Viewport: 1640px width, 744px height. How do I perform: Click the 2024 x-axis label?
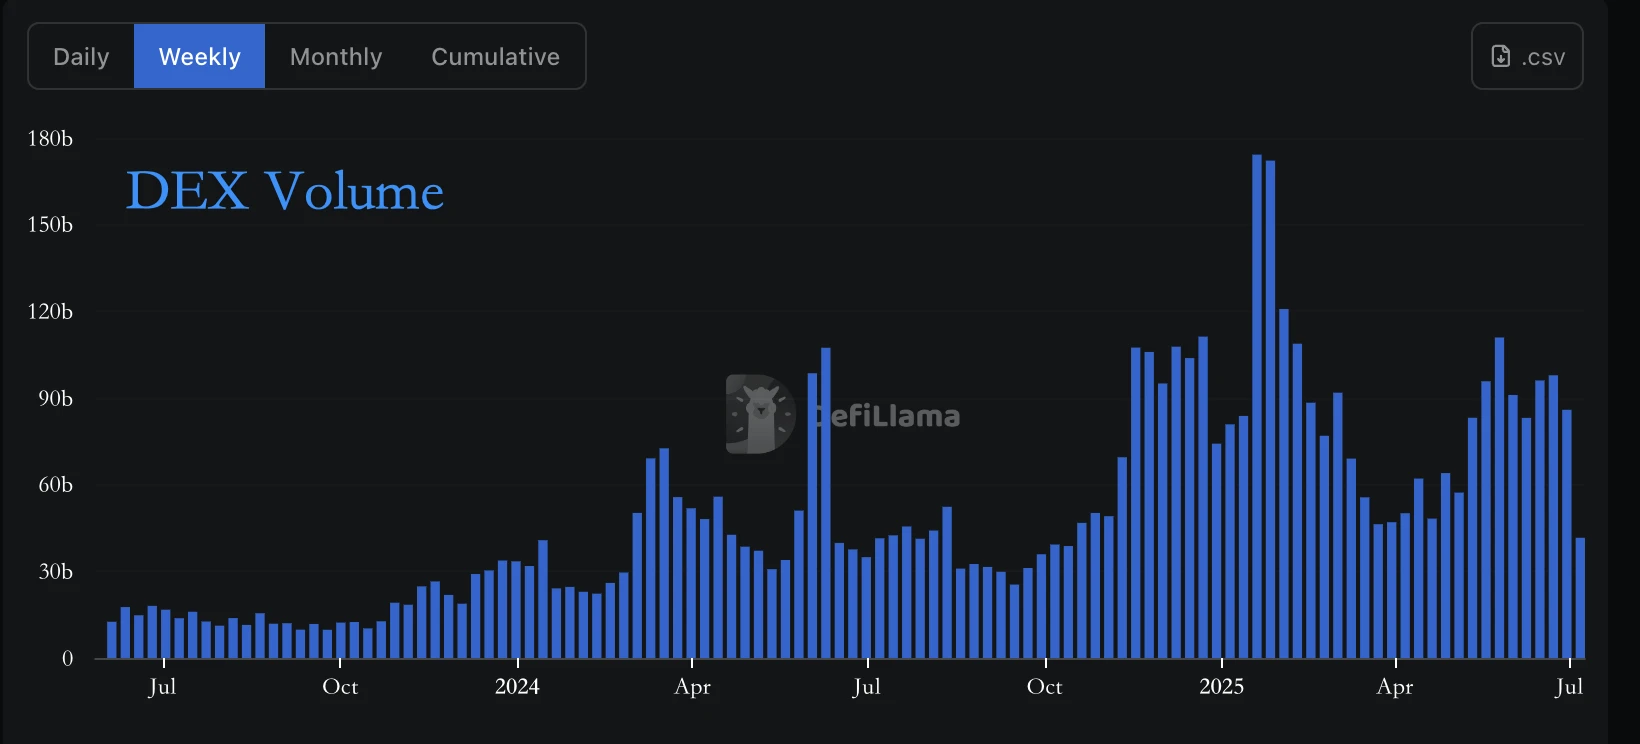[x=517, y=687]
